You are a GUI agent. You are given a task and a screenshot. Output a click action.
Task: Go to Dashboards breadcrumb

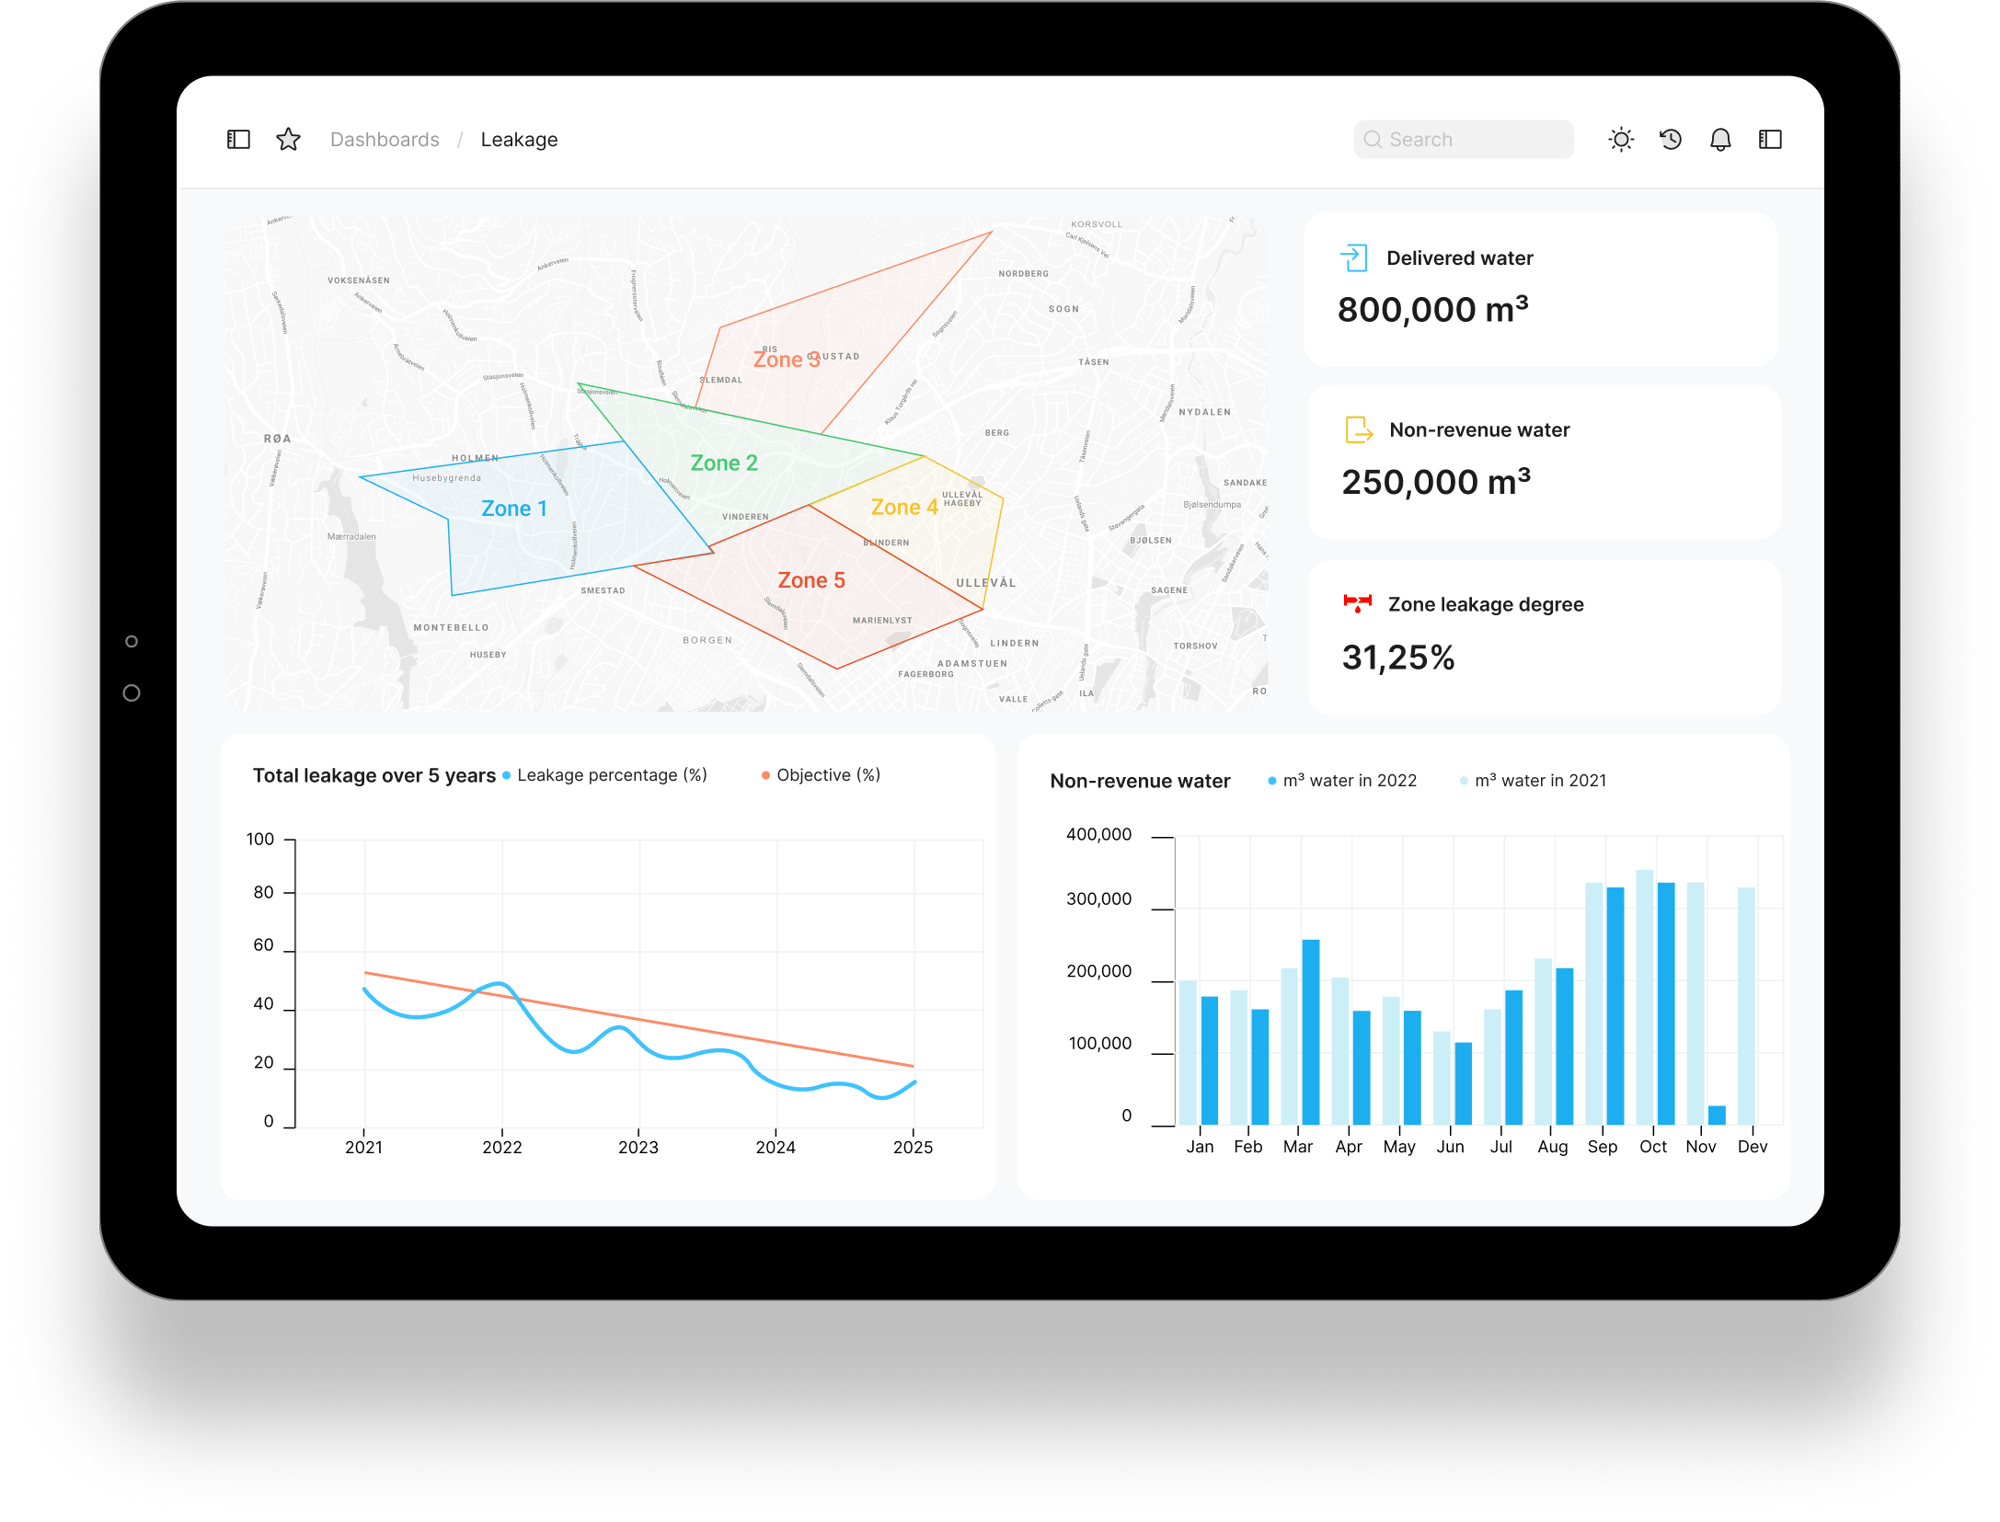pyautogui.click(x=384, y=139)
